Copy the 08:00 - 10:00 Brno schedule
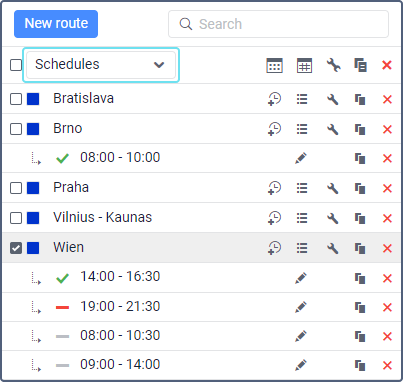 (x=360, y=158)
